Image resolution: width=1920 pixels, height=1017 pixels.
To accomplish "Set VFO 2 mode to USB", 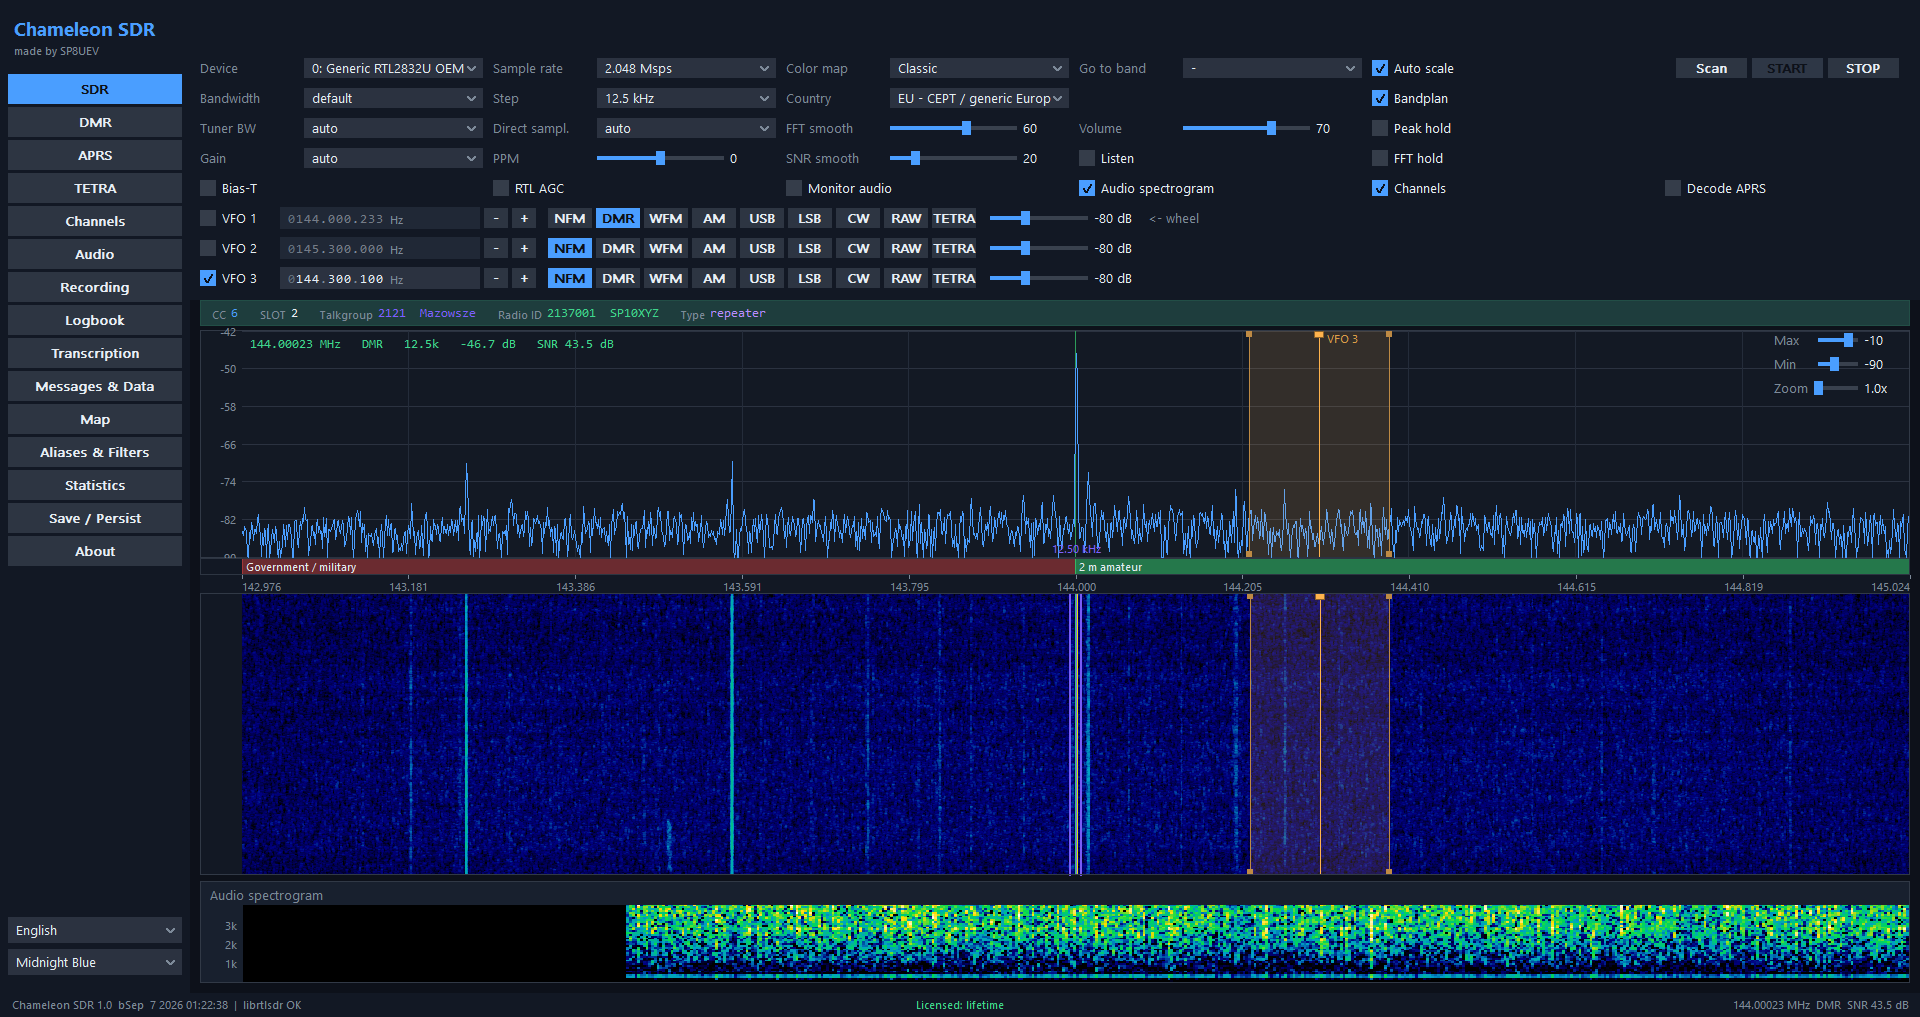I will [762, 248].
